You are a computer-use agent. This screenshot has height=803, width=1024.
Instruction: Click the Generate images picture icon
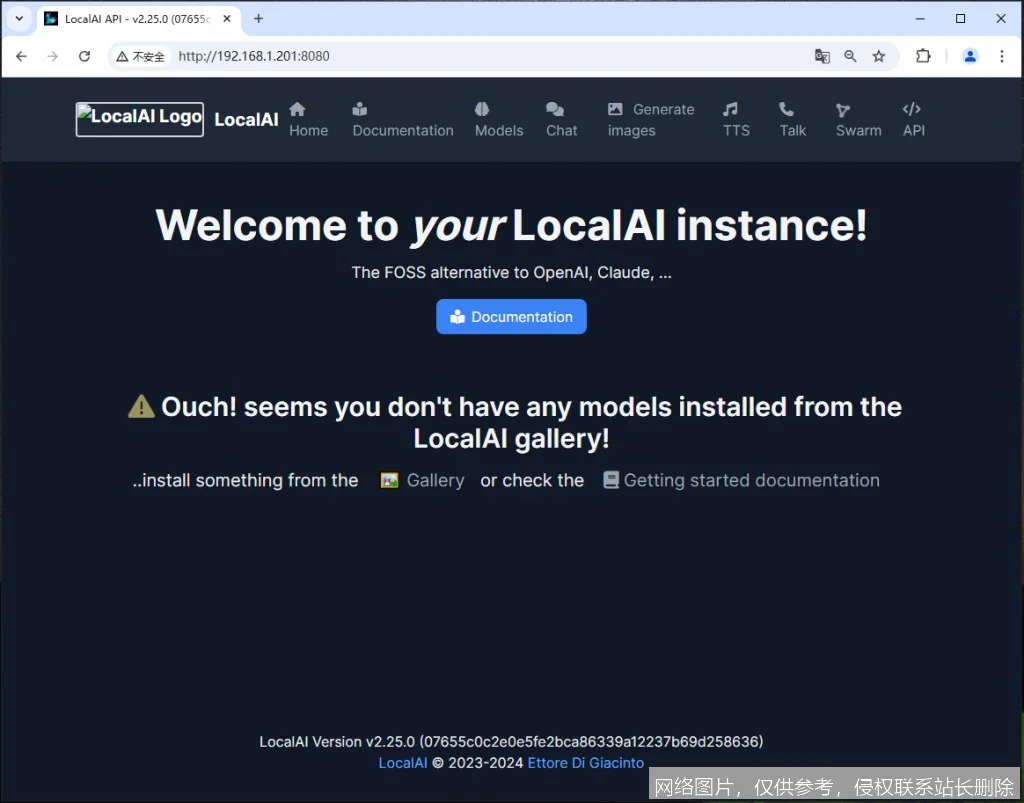615,109
